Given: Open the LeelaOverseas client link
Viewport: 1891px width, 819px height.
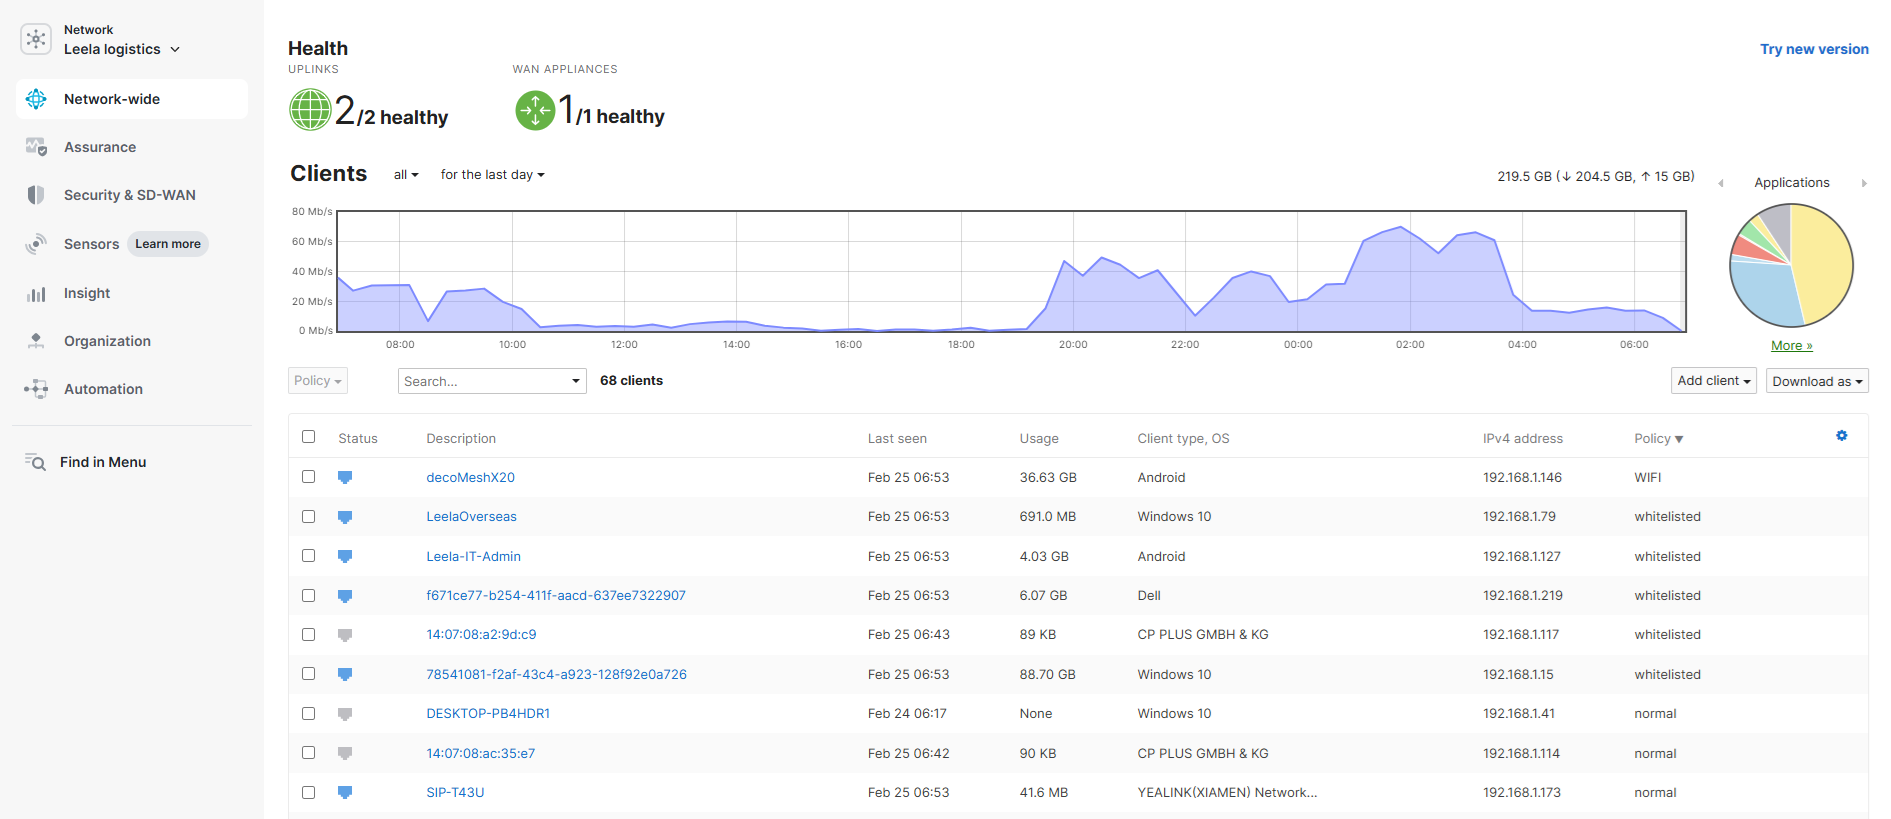Looking at the screenshot, I should pyautogui.click(x=471, y=517).
